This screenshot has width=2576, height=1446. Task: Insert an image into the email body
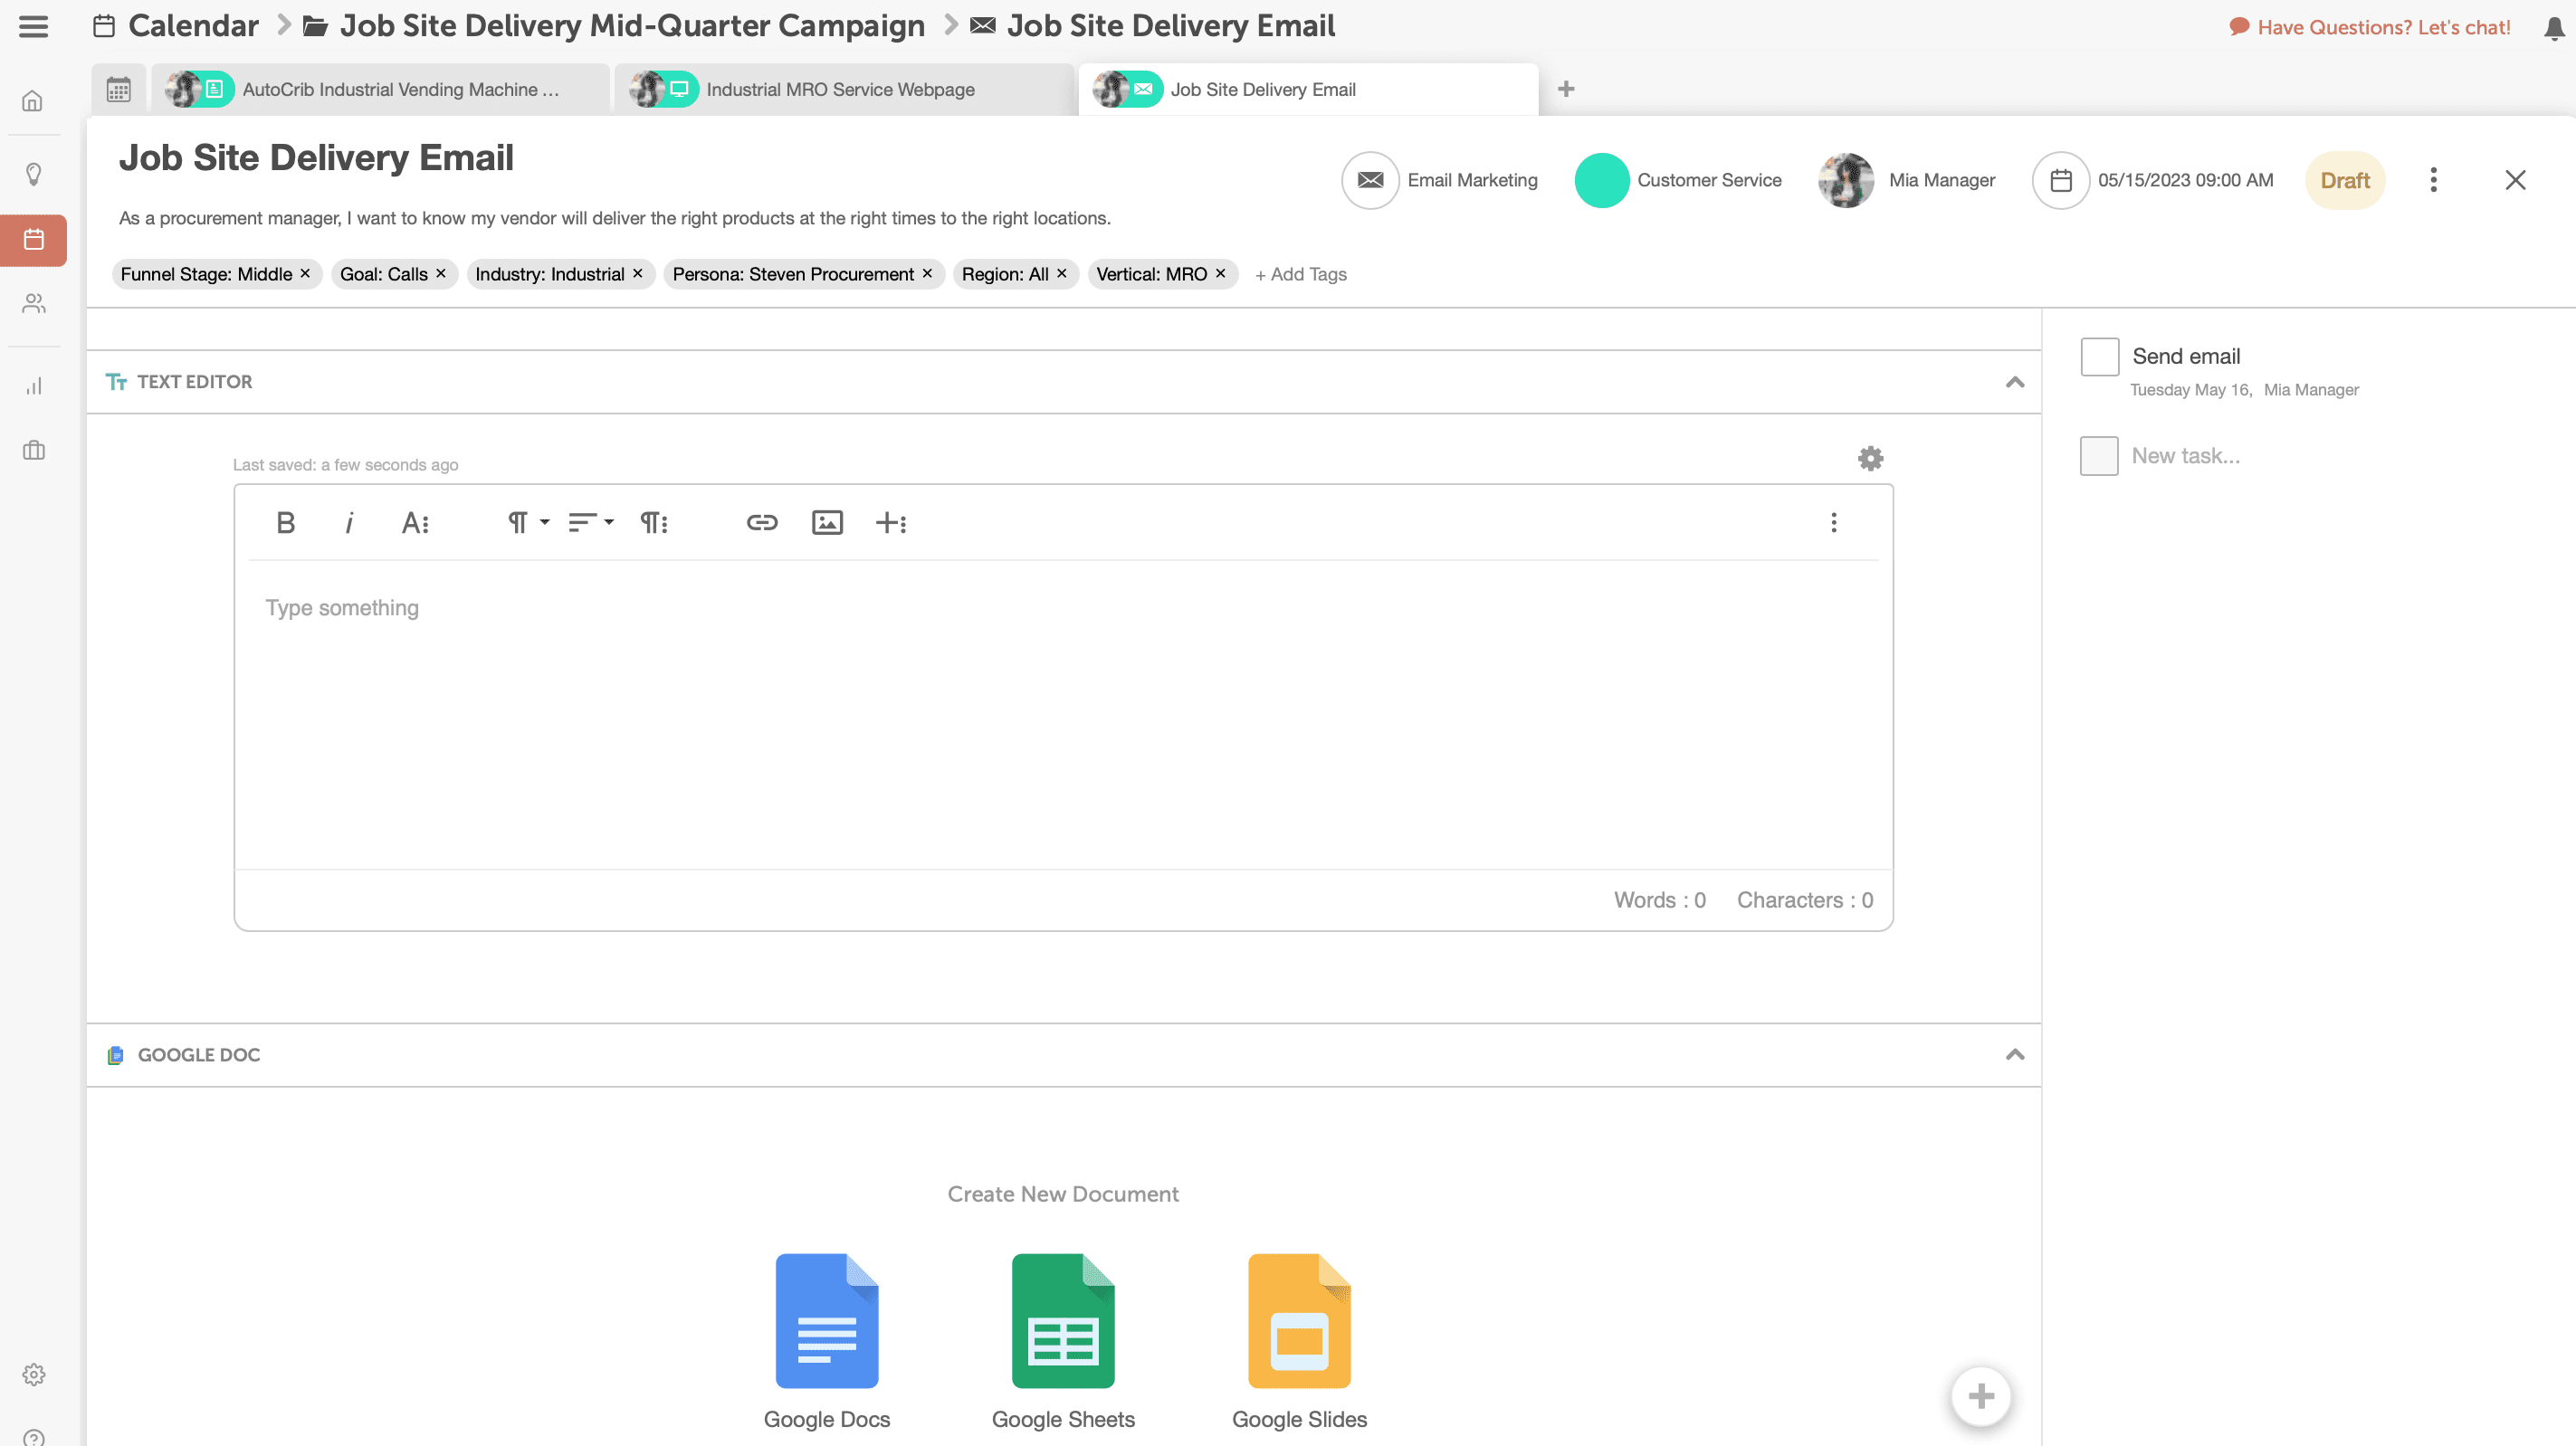pyautogui.click(x=827, y=522)
